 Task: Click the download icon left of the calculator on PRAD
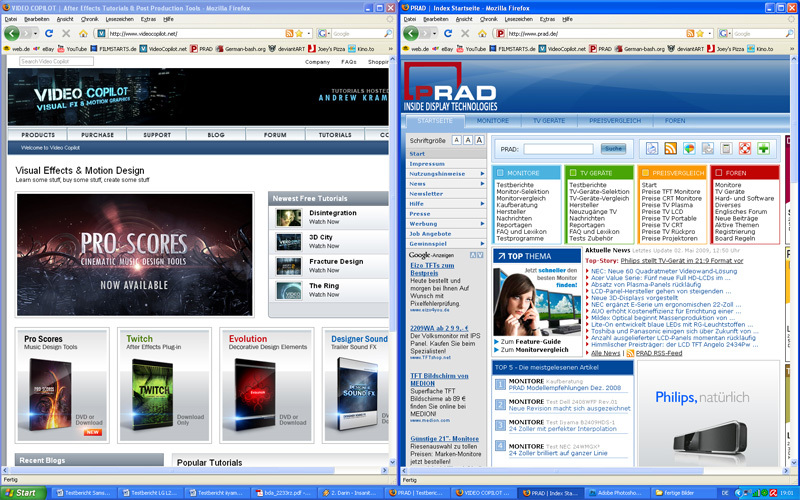tap(708, 149)
